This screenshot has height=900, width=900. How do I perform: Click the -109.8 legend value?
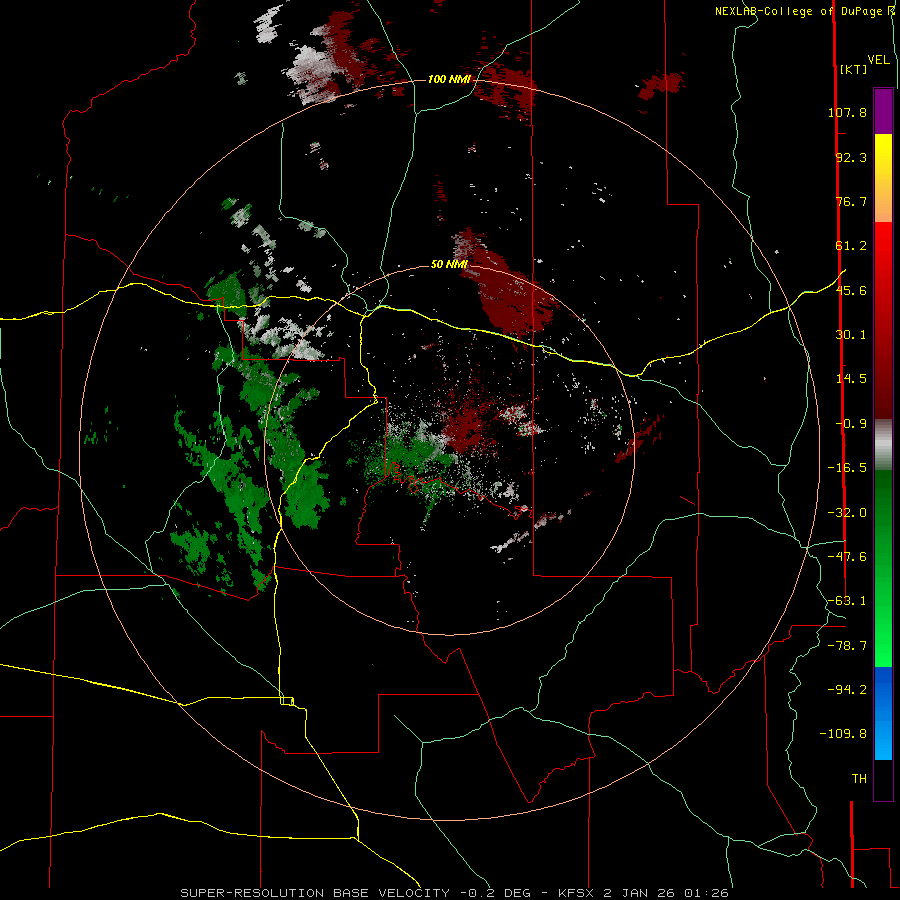pos(843,734)
